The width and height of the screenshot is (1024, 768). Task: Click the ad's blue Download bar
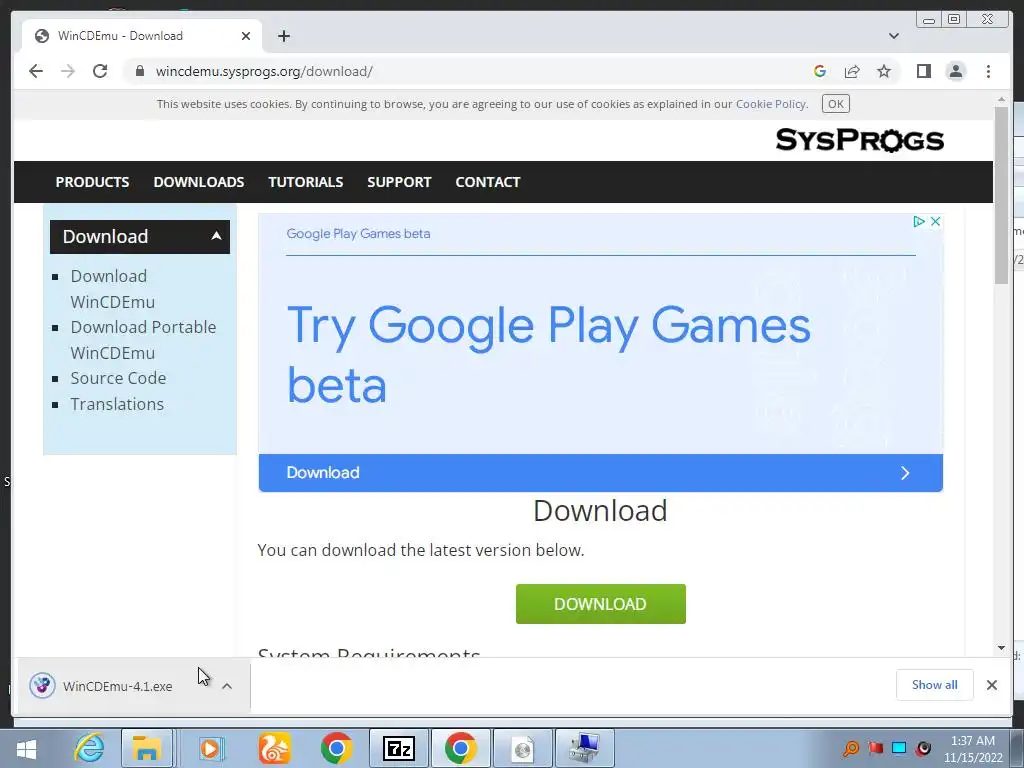click(601, 473)
